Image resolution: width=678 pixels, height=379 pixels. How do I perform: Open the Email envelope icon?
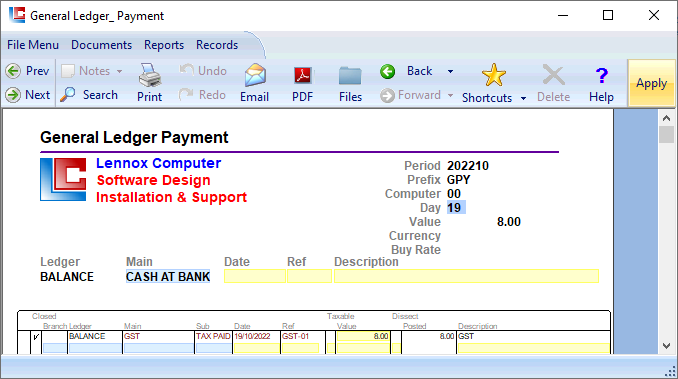point(255,75)
